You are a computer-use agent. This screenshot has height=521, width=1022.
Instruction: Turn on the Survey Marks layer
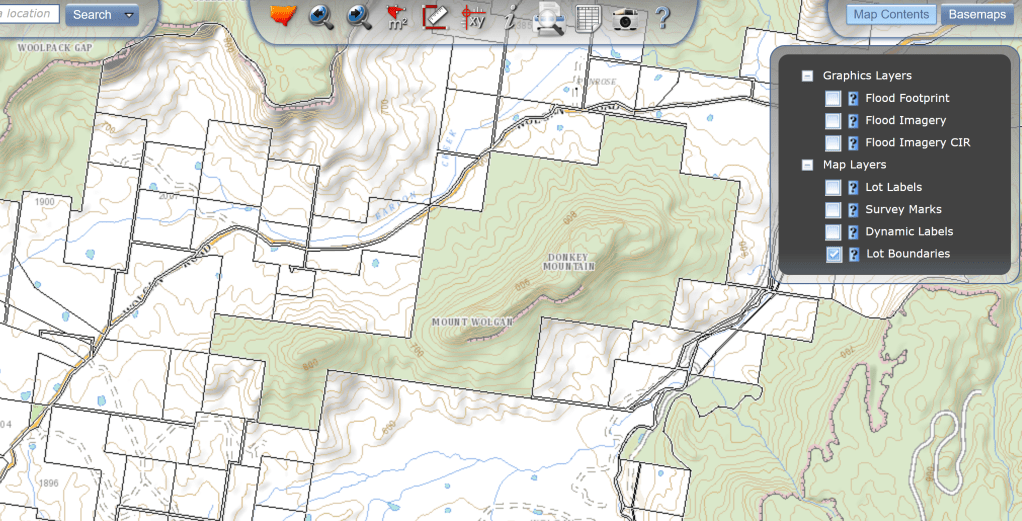tap(833, 210)
